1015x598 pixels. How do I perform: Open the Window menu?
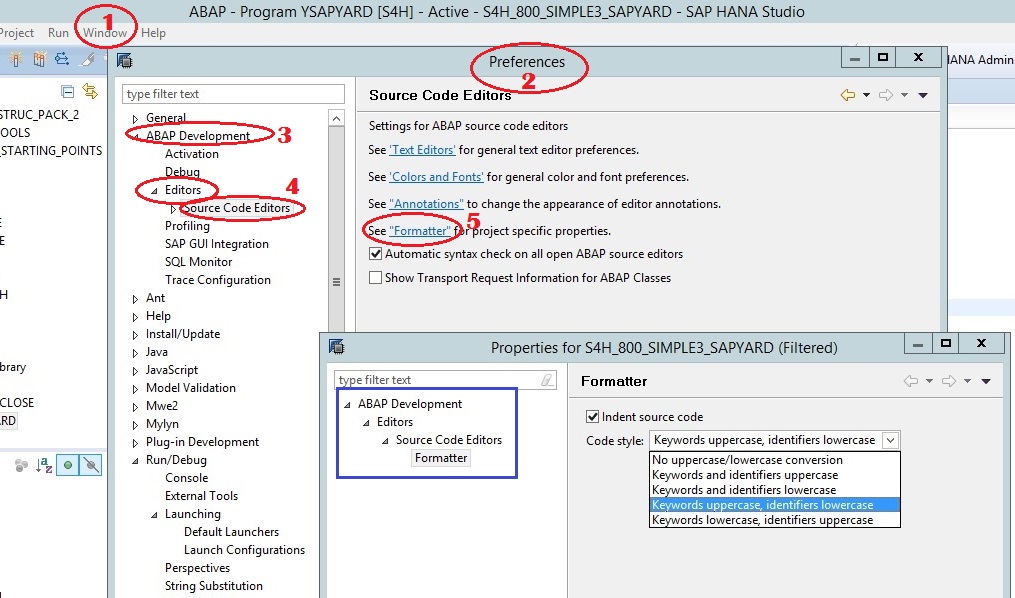(105, 32)
